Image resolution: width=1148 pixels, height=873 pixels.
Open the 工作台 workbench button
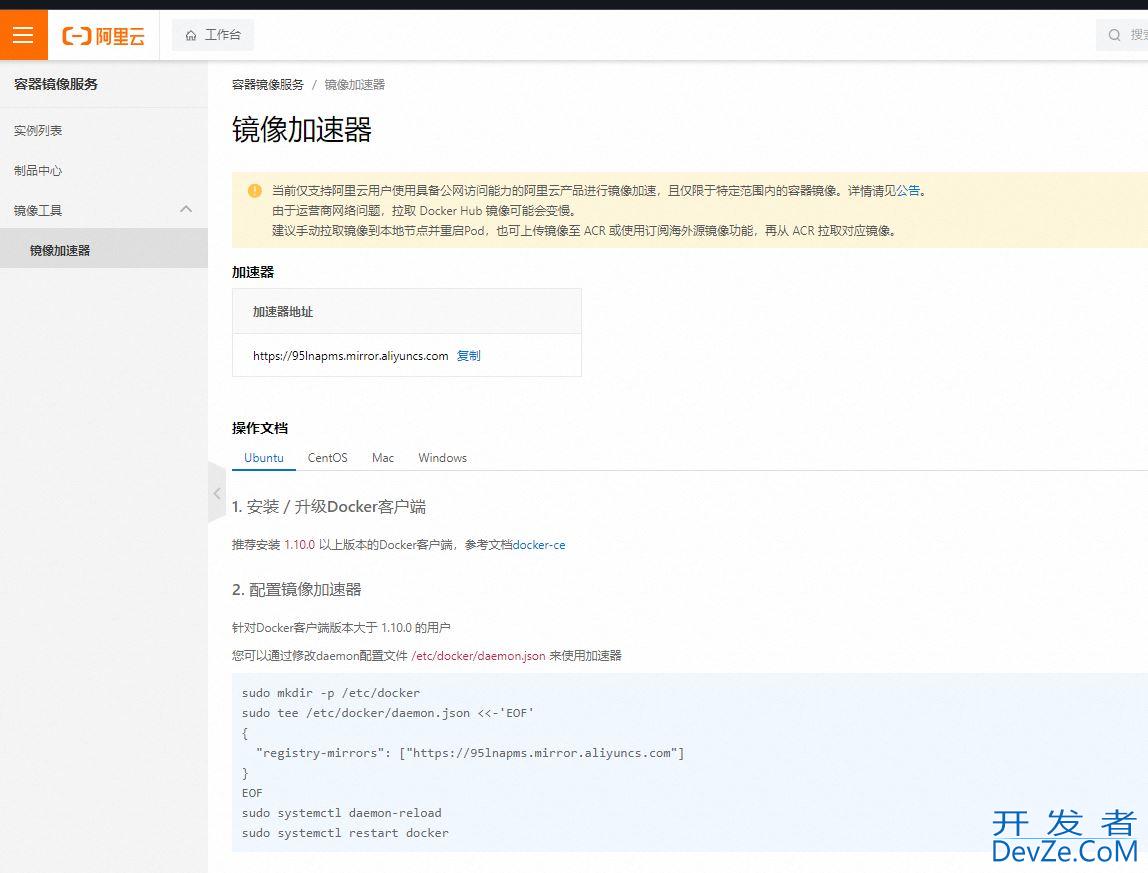[x=213, y=34]
